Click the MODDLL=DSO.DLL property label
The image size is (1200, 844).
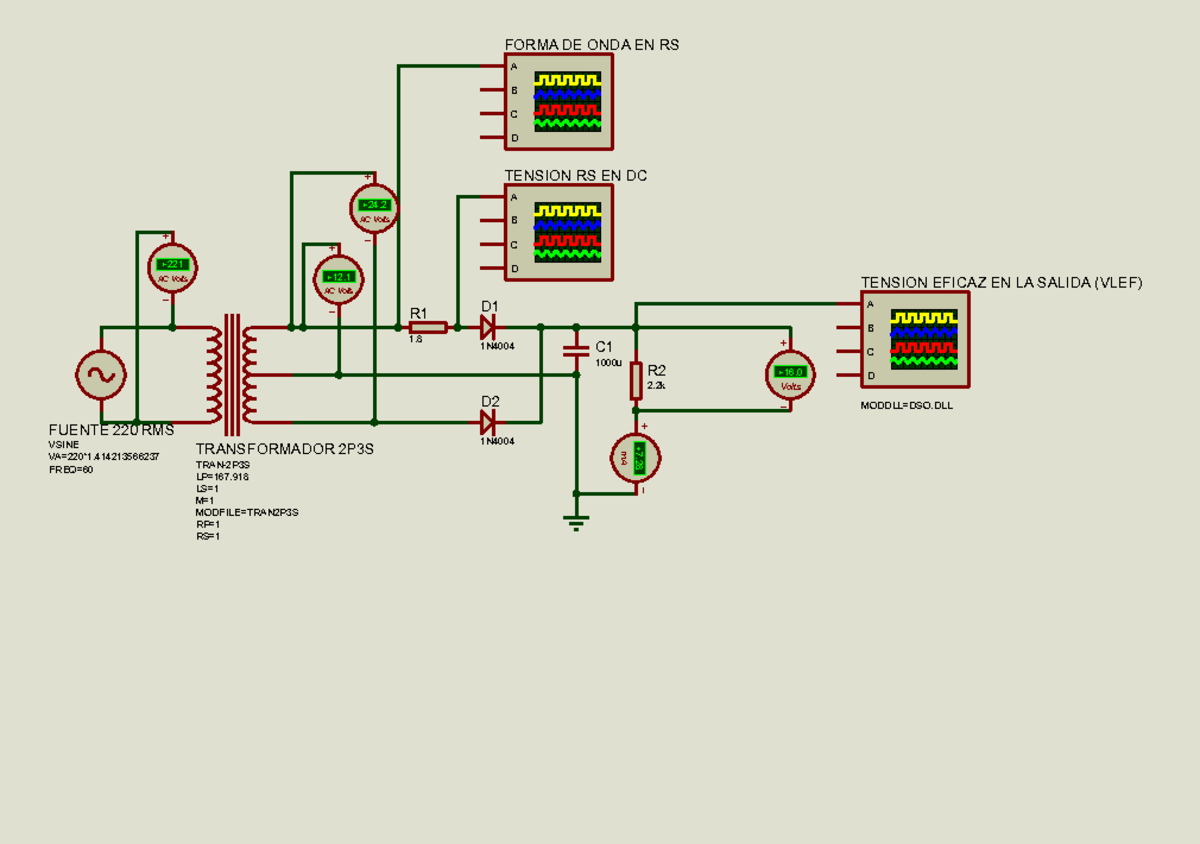908,404
